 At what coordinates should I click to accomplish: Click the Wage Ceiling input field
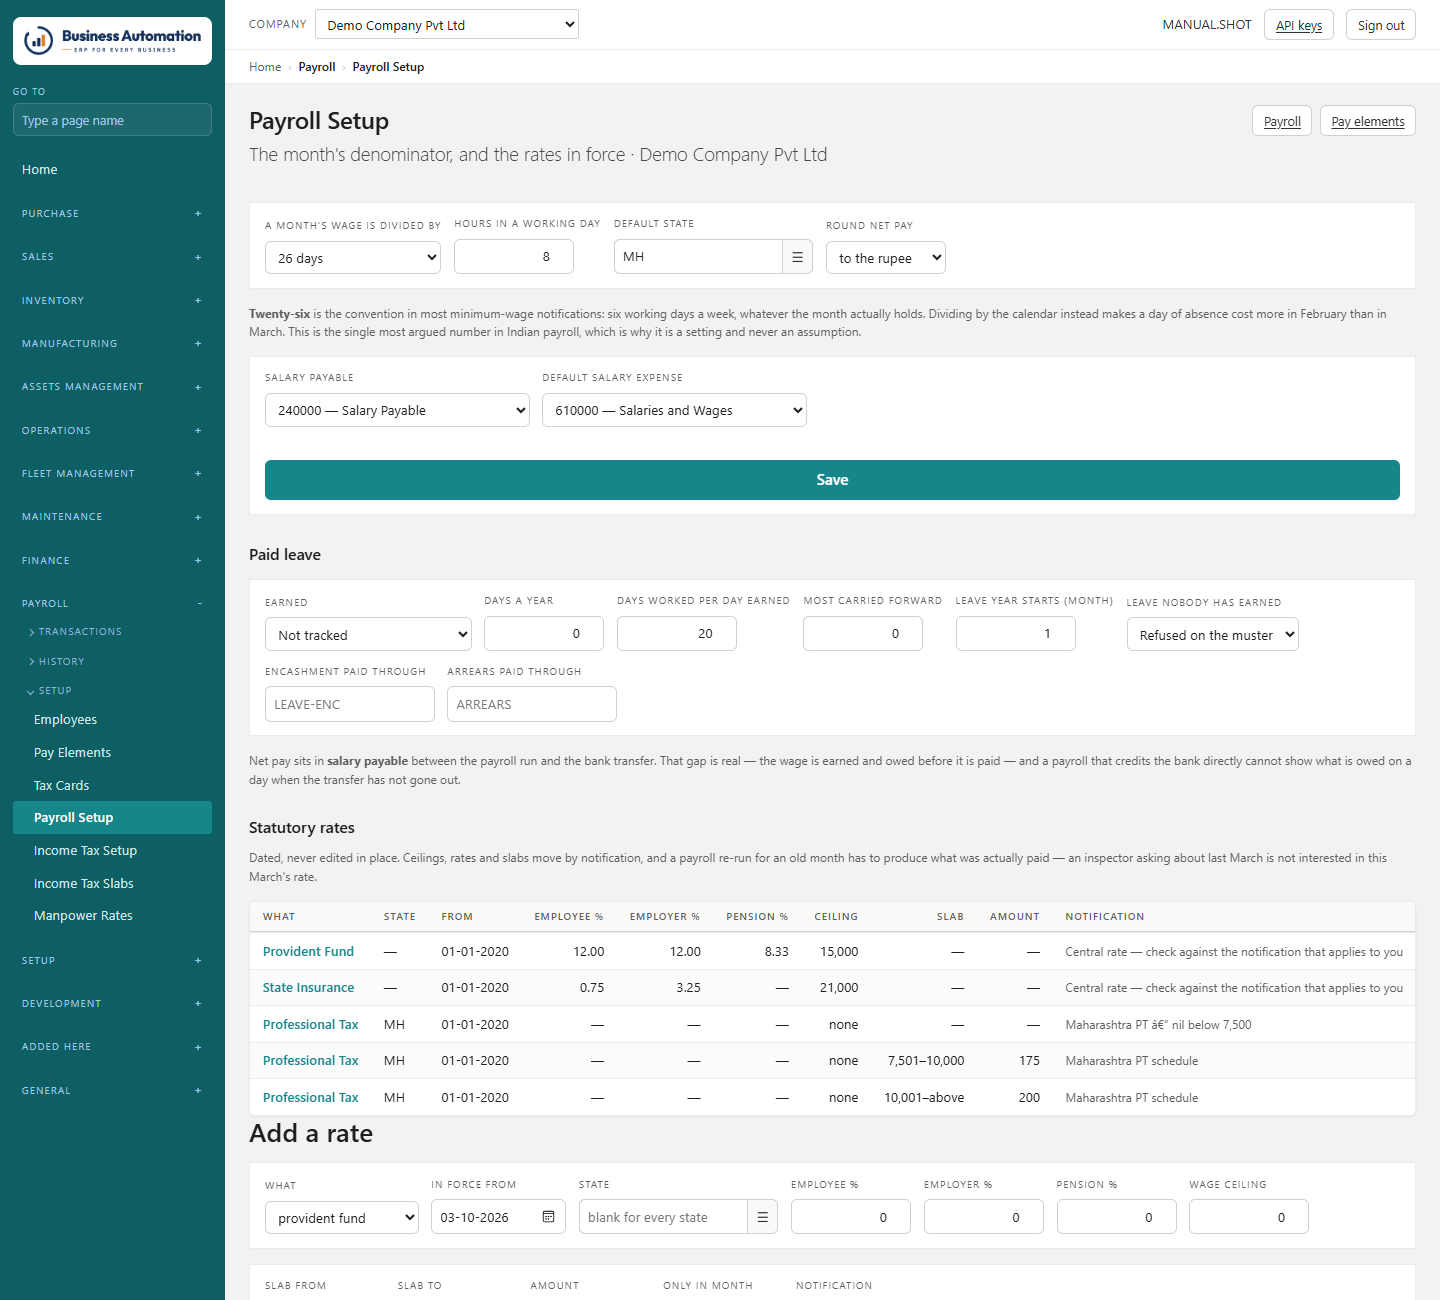pos(1249,1217)
